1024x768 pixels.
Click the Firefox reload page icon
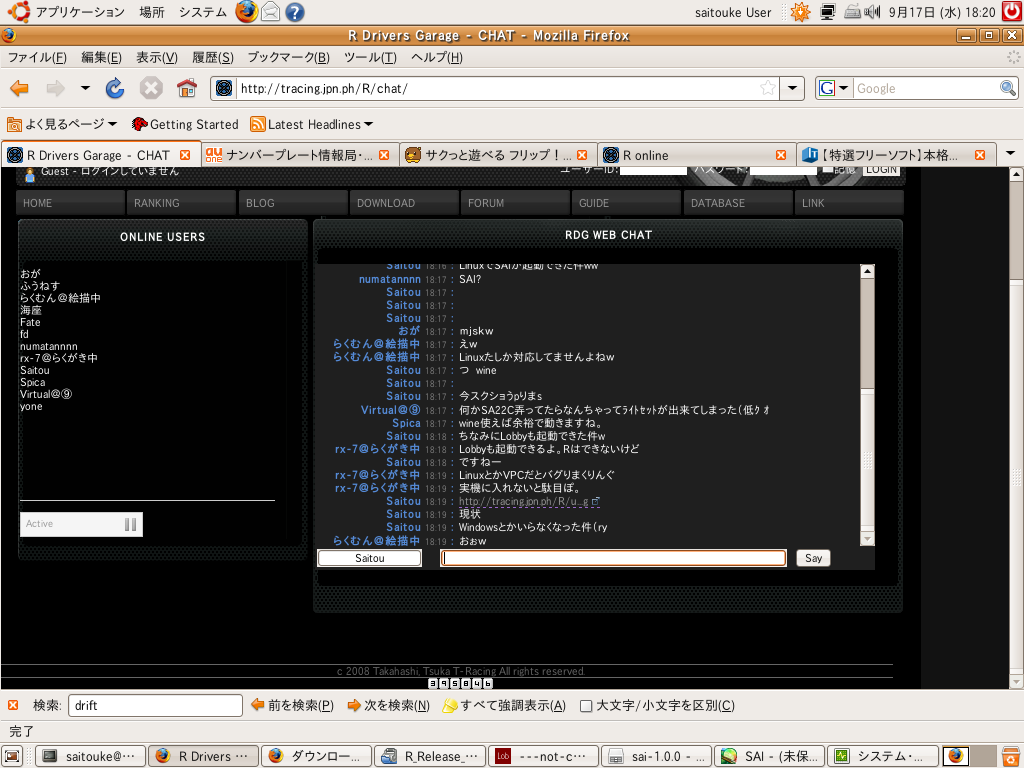[x=115, y=89]
